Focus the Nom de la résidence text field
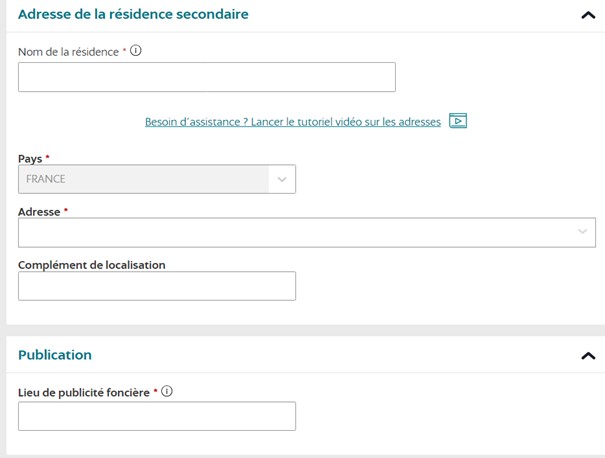The image size is (605, 458). pyautogui.click(x=207, y=77)
